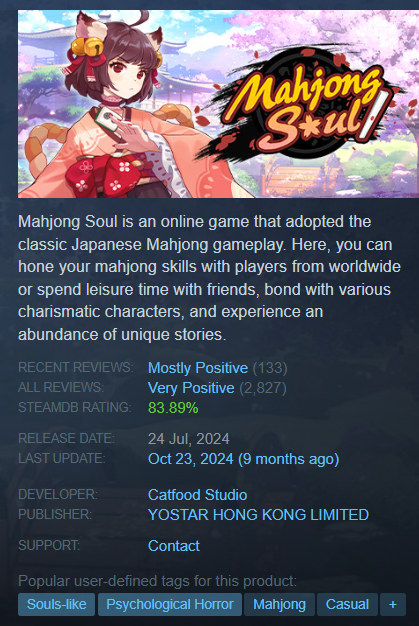Expand more tags with the plus button
This screenshot has width=419, height=626.
coord(393,604)
